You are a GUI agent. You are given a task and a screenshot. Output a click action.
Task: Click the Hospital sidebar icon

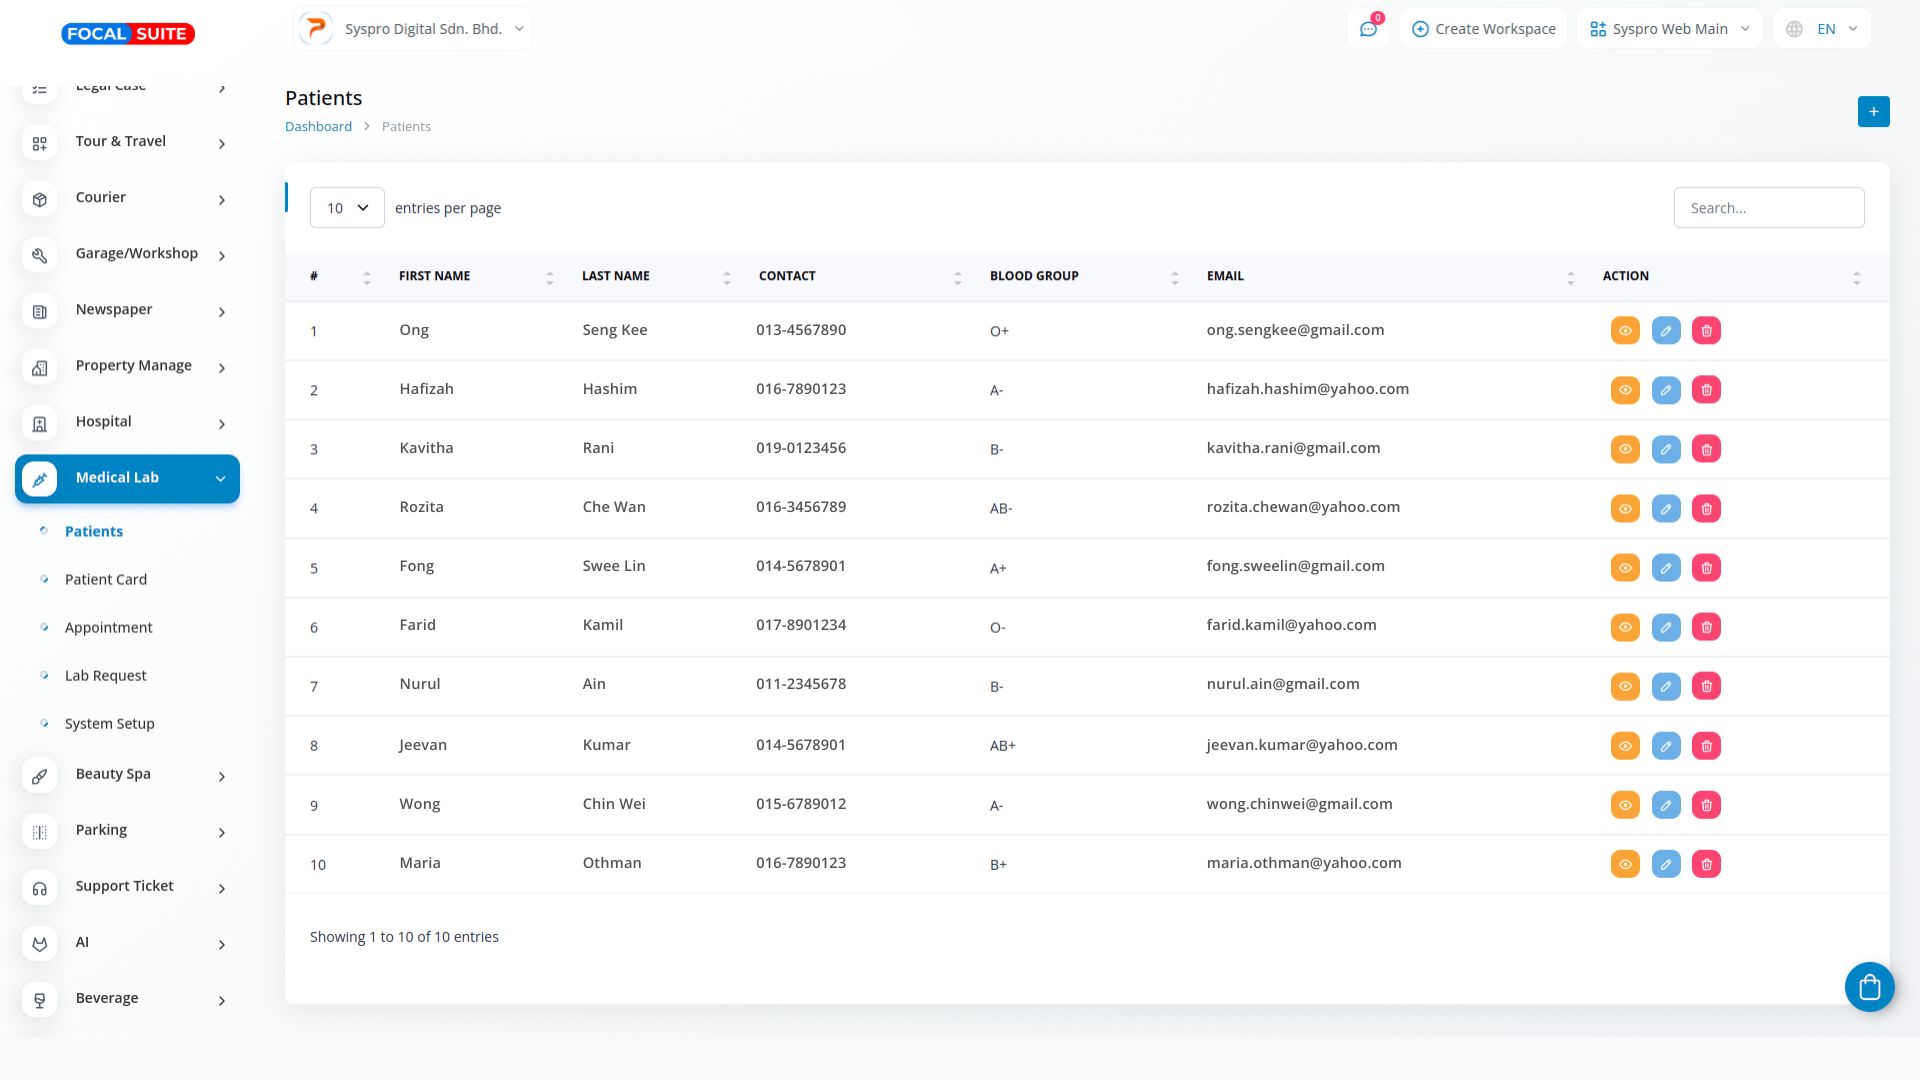(40, 424)
